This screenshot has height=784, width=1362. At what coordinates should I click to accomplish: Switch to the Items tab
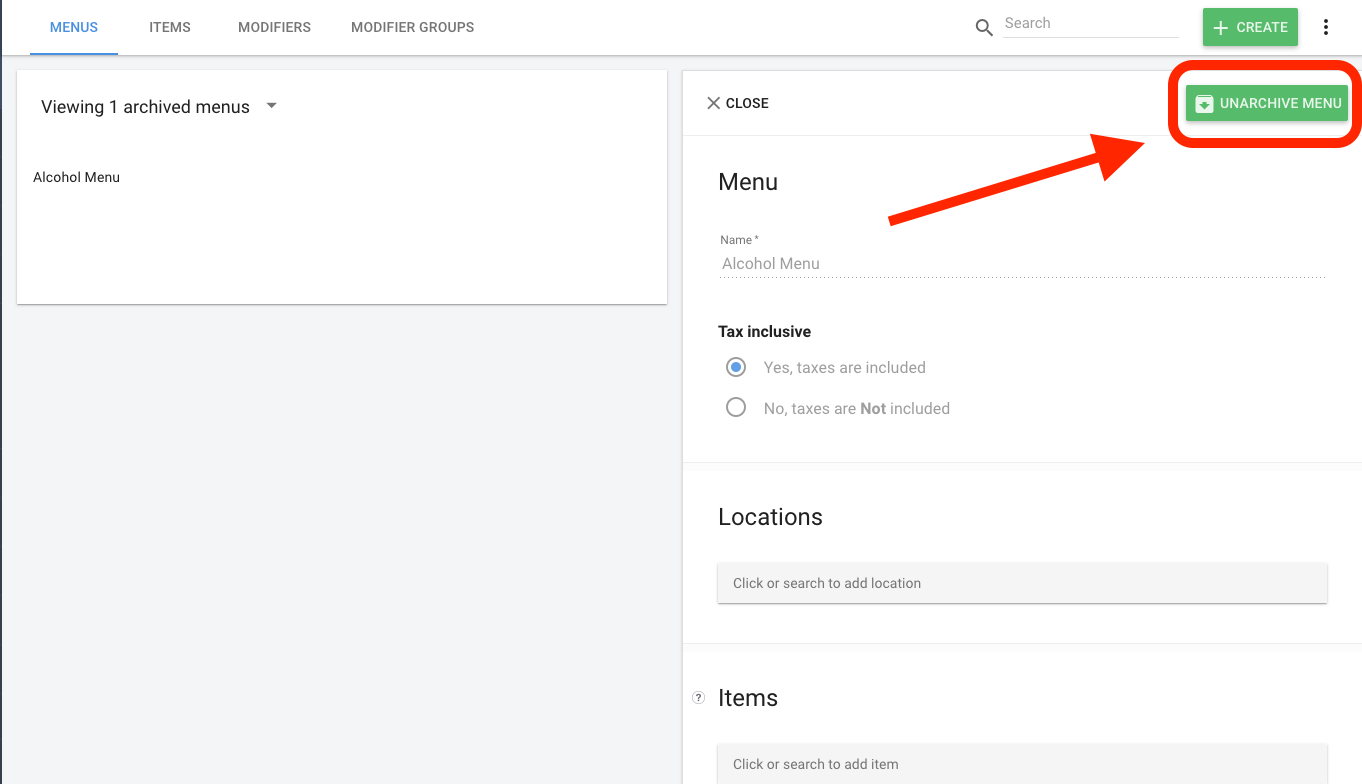(x=170, y=27)
